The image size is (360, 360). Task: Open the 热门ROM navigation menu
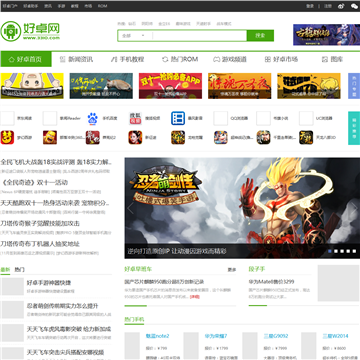(x=180, y=59)
